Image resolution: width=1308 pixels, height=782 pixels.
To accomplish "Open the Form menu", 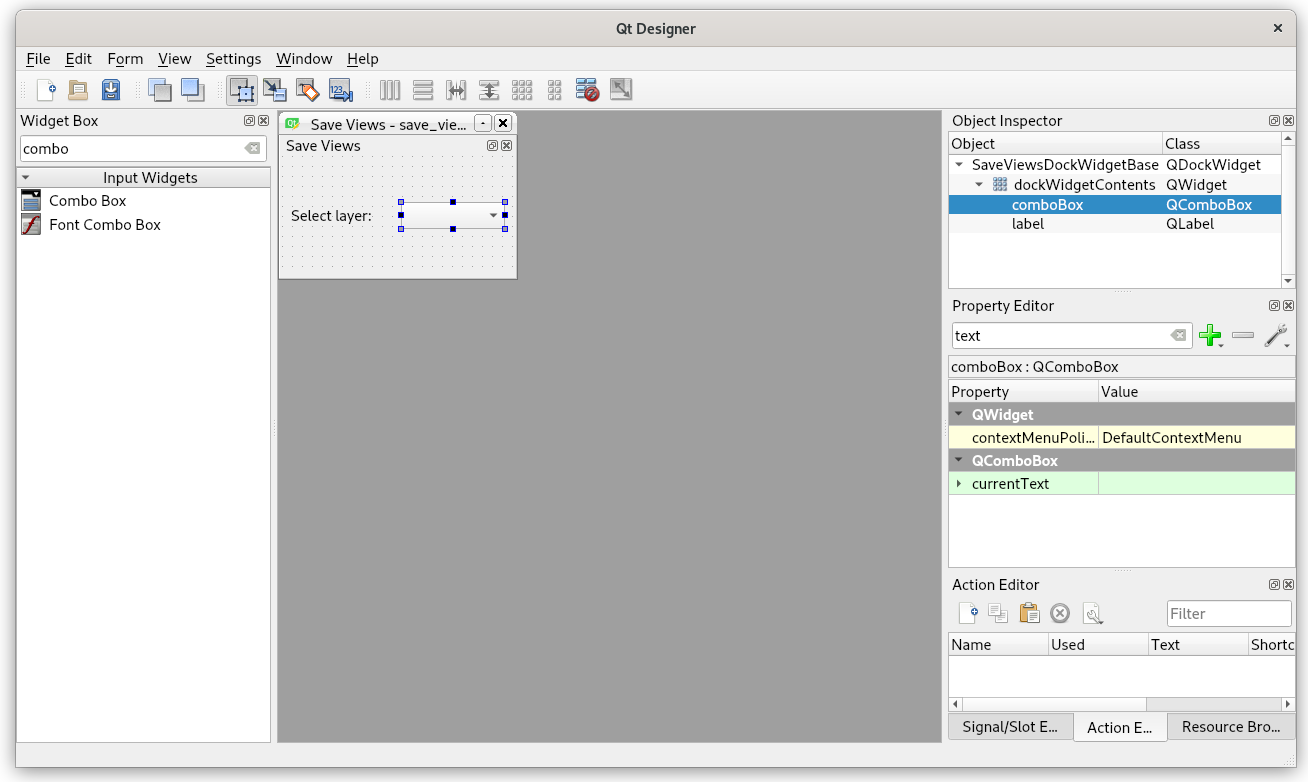I will tap(125, 59).
